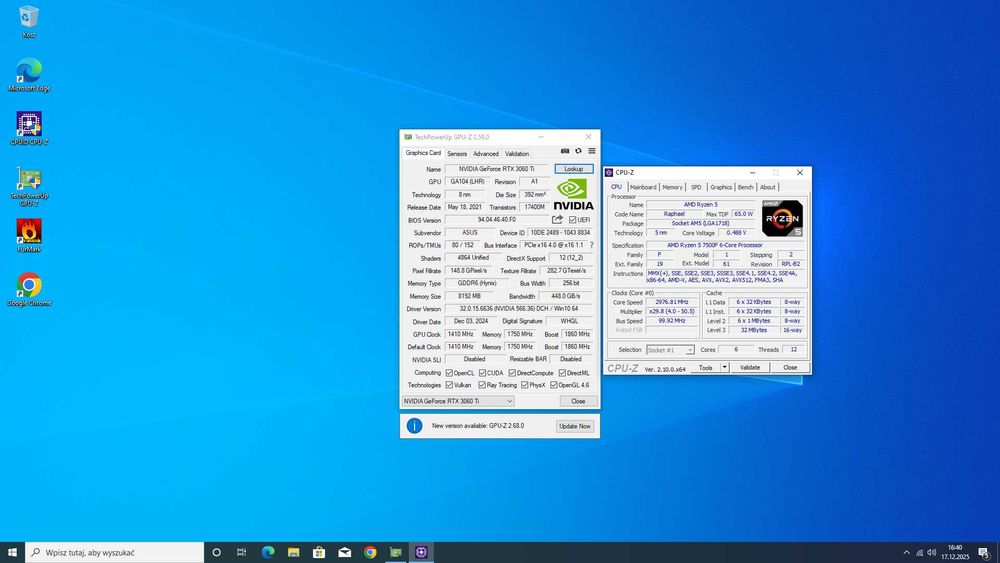1000x563 pixels.
Task: Expand the Tools dropdown arrow in CPU-Z
Action: pyautogui.click(x=724, y=367)
